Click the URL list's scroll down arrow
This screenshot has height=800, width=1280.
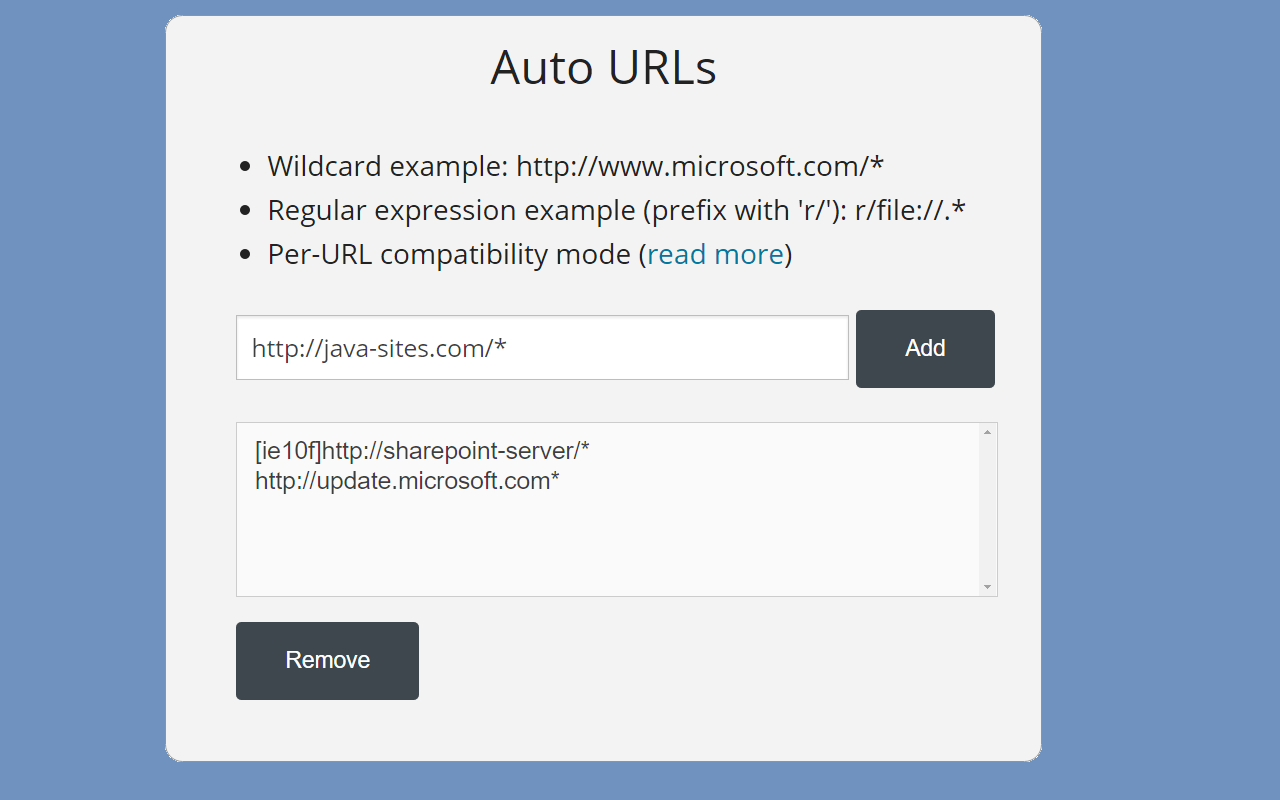987,587
